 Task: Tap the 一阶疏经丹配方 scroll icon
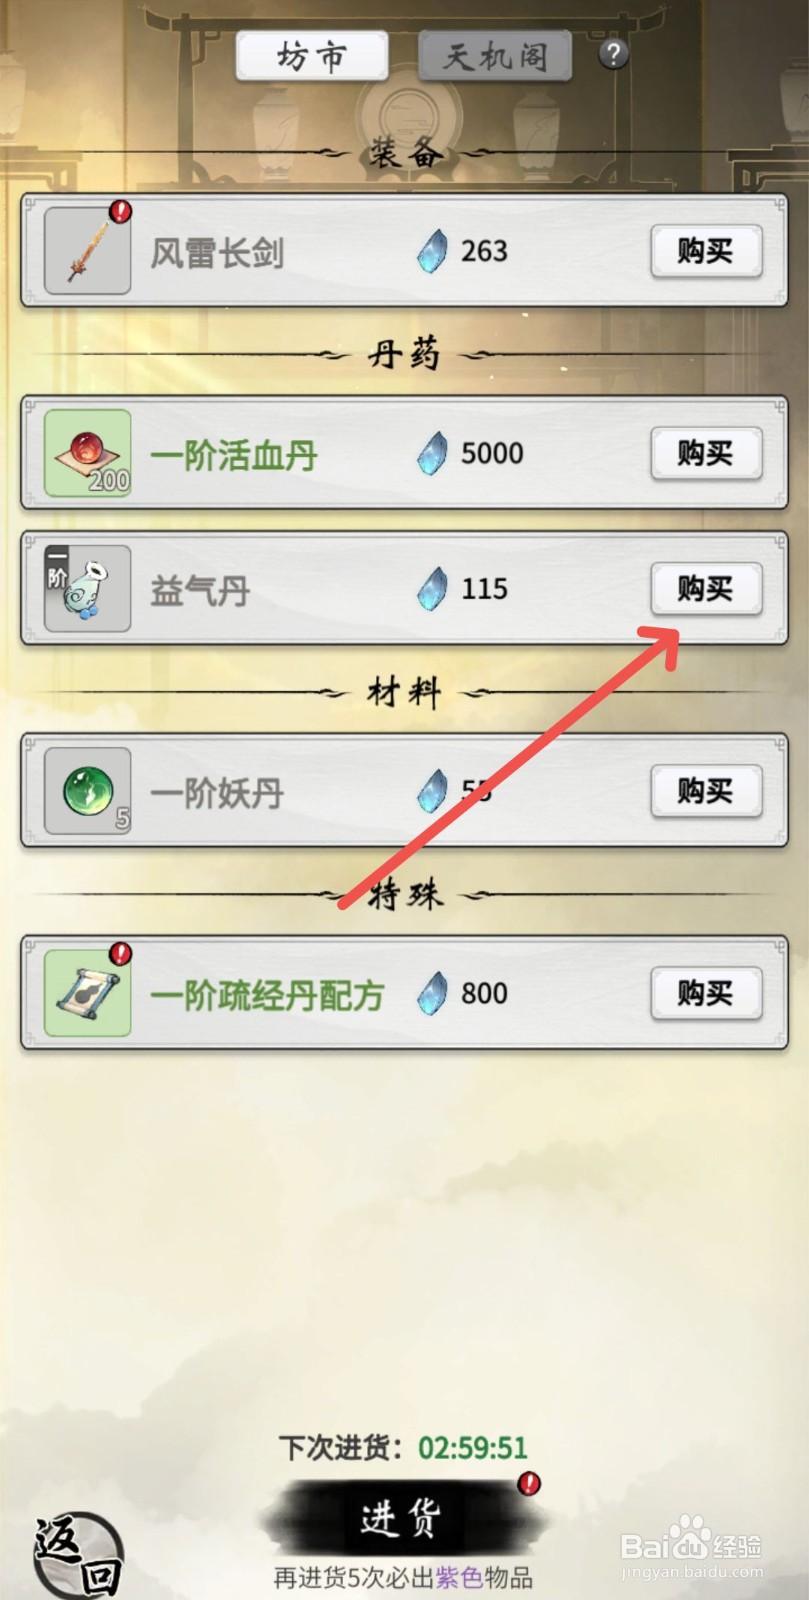88,993
